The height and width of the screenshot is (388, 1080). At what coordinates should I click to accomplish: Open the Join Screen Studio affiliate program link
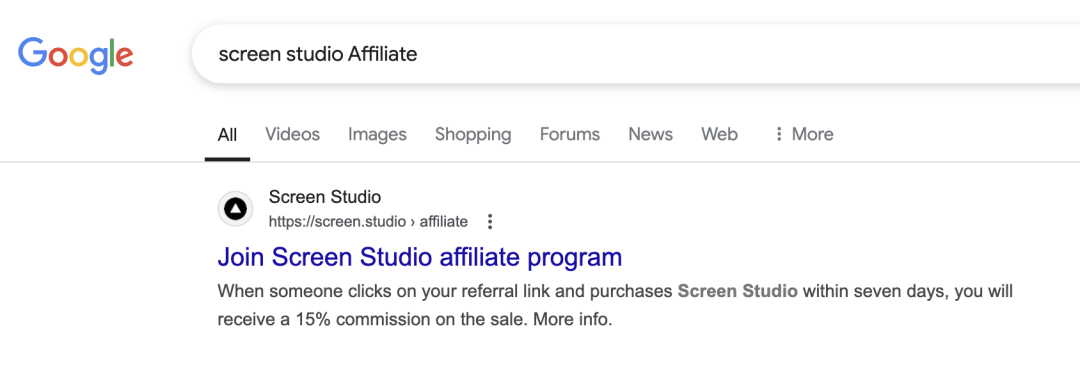tap(419, 257)
